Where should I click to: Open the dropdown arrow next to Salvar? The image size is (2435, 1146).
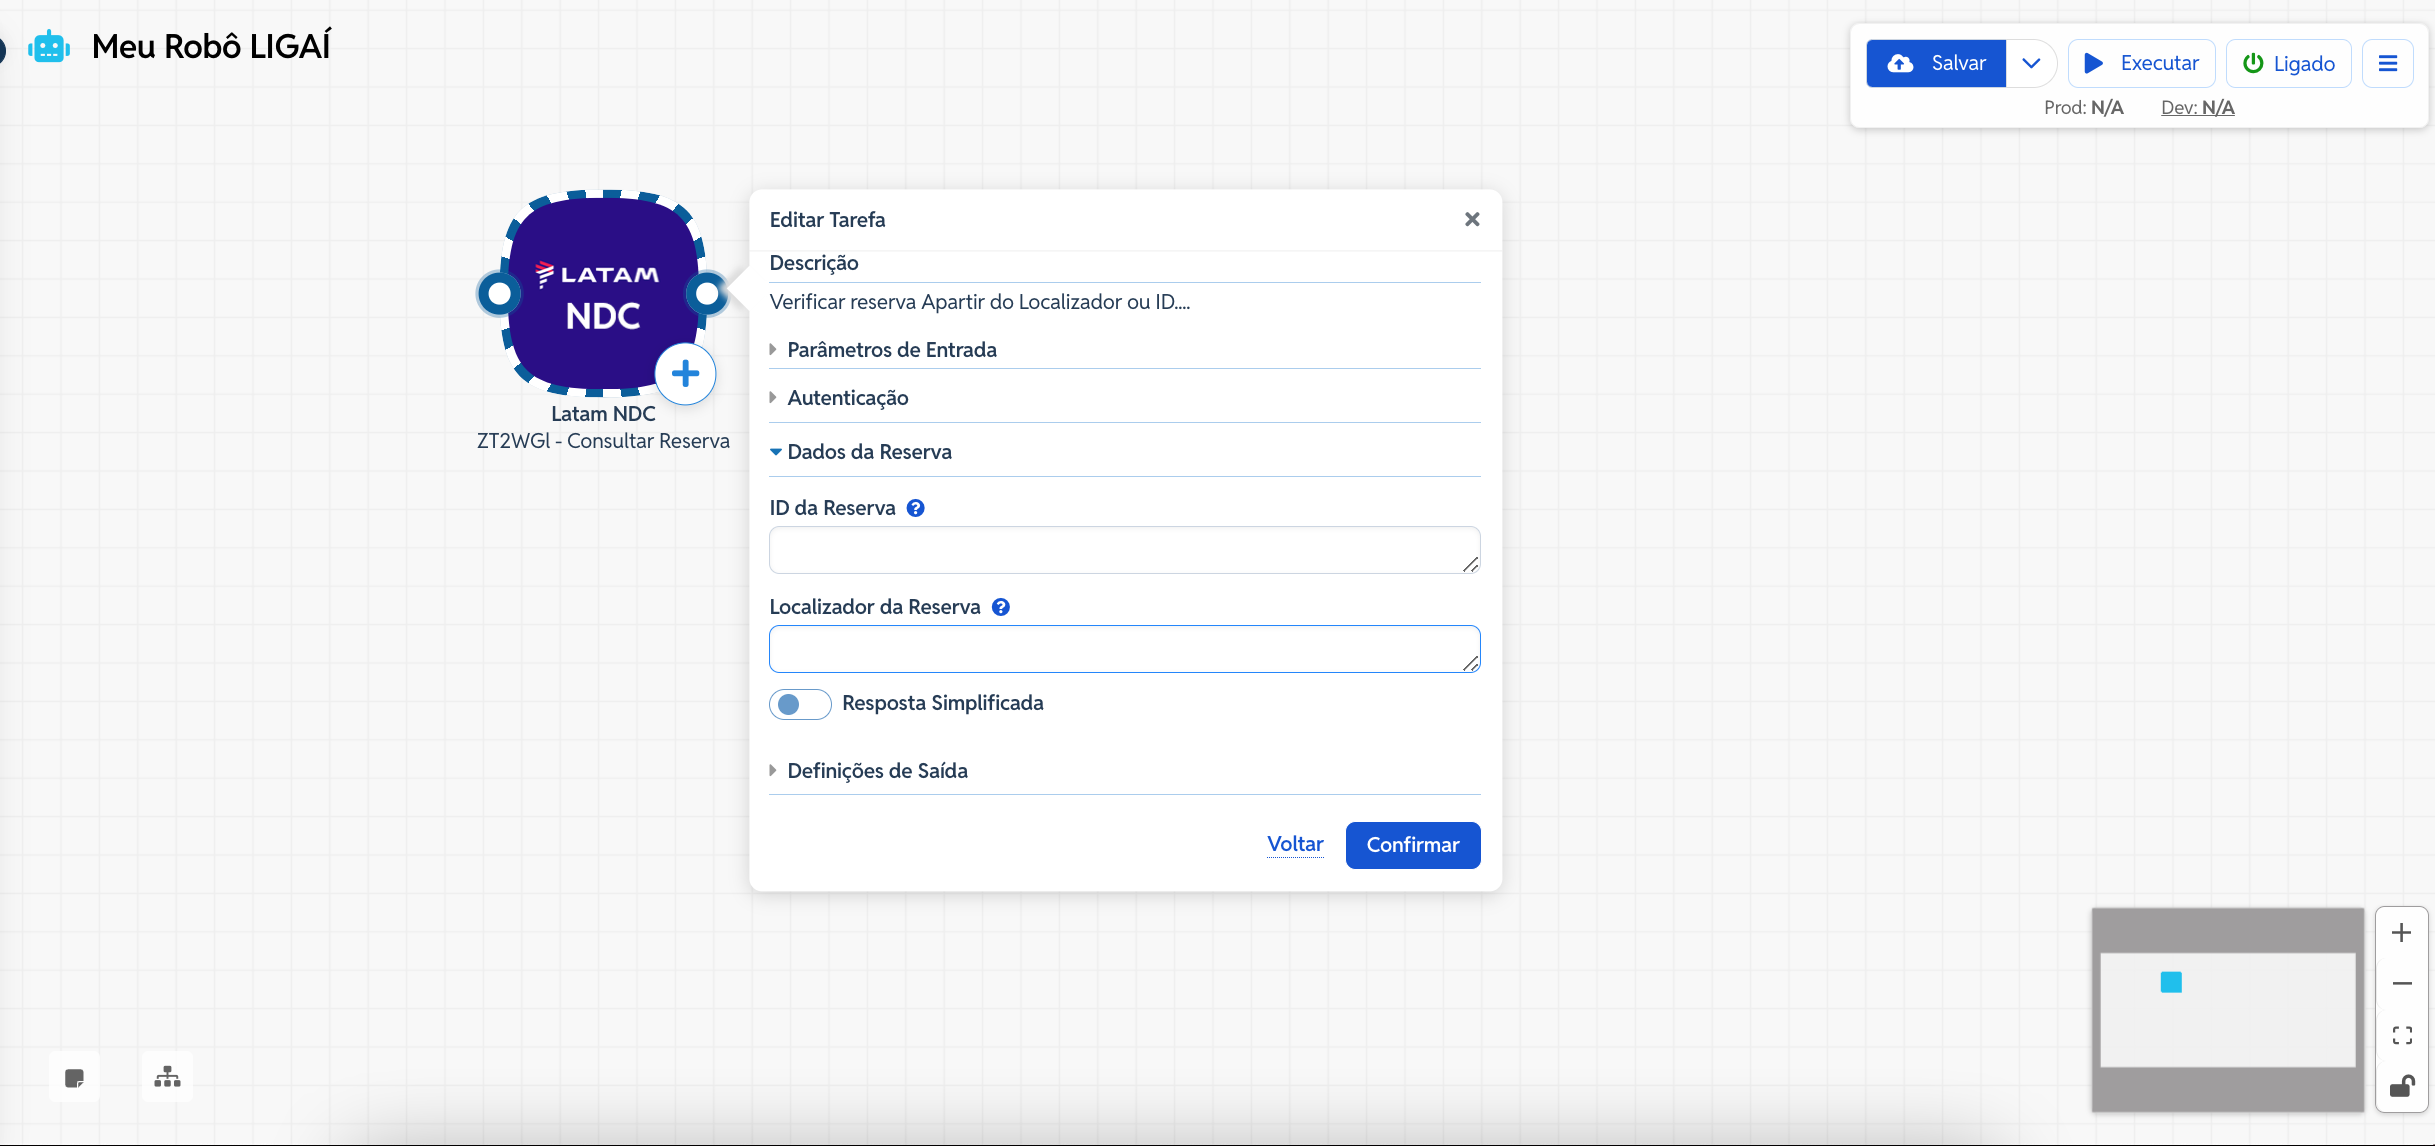tap(2030, 64)
